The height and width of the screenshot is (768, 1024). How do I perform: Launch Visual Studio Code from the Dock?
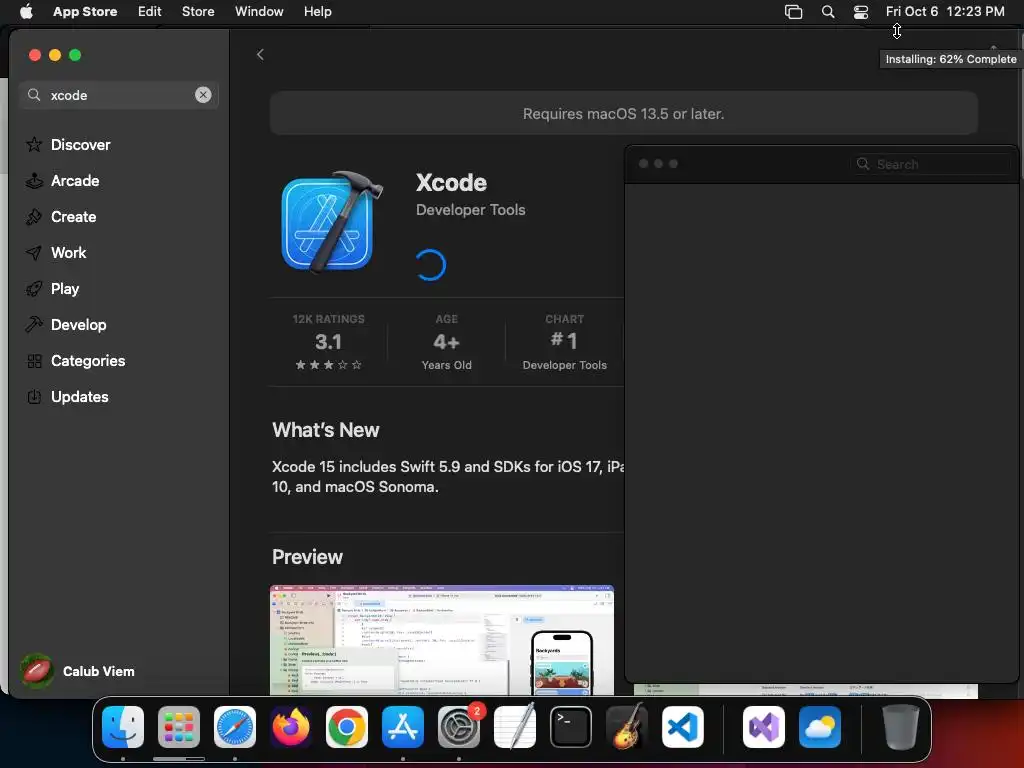tap(683, 727)
